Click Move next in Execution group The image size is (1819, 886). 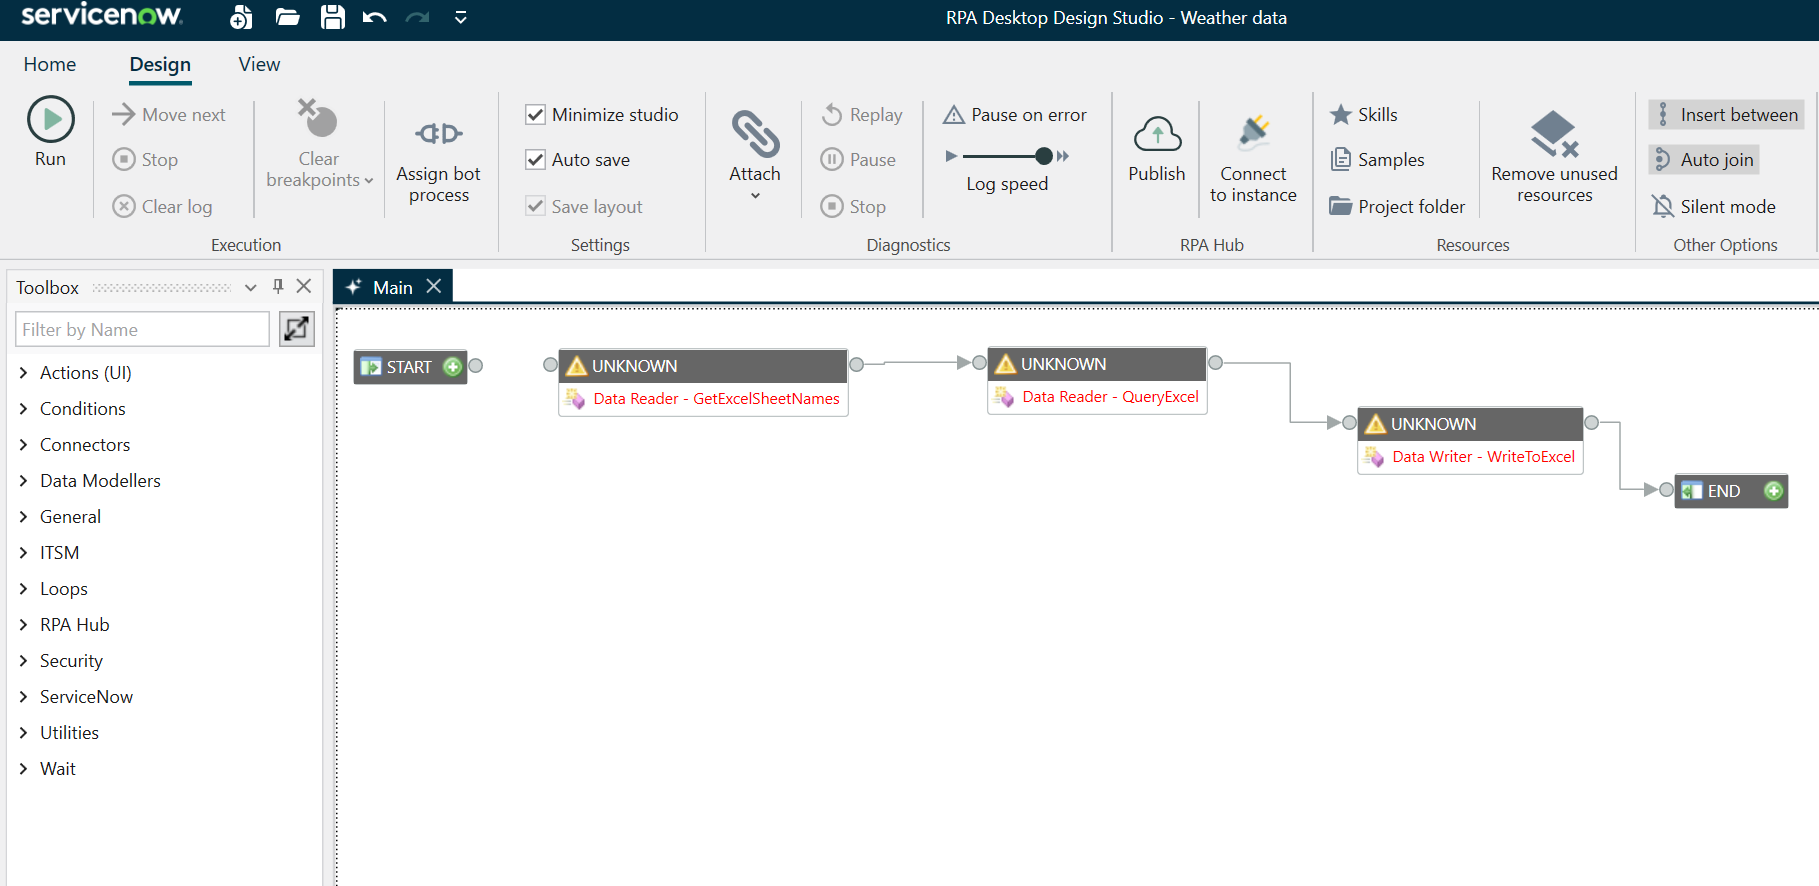pyautogui.click(x=169, y=115)
